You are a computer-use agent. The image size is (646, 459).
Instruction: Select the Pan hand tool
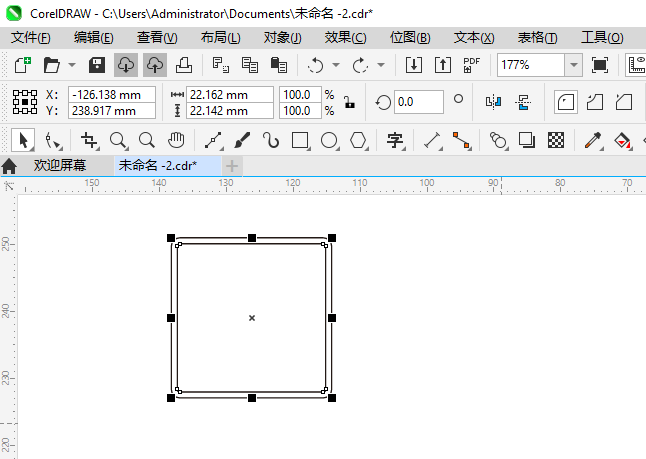(176, 141)
